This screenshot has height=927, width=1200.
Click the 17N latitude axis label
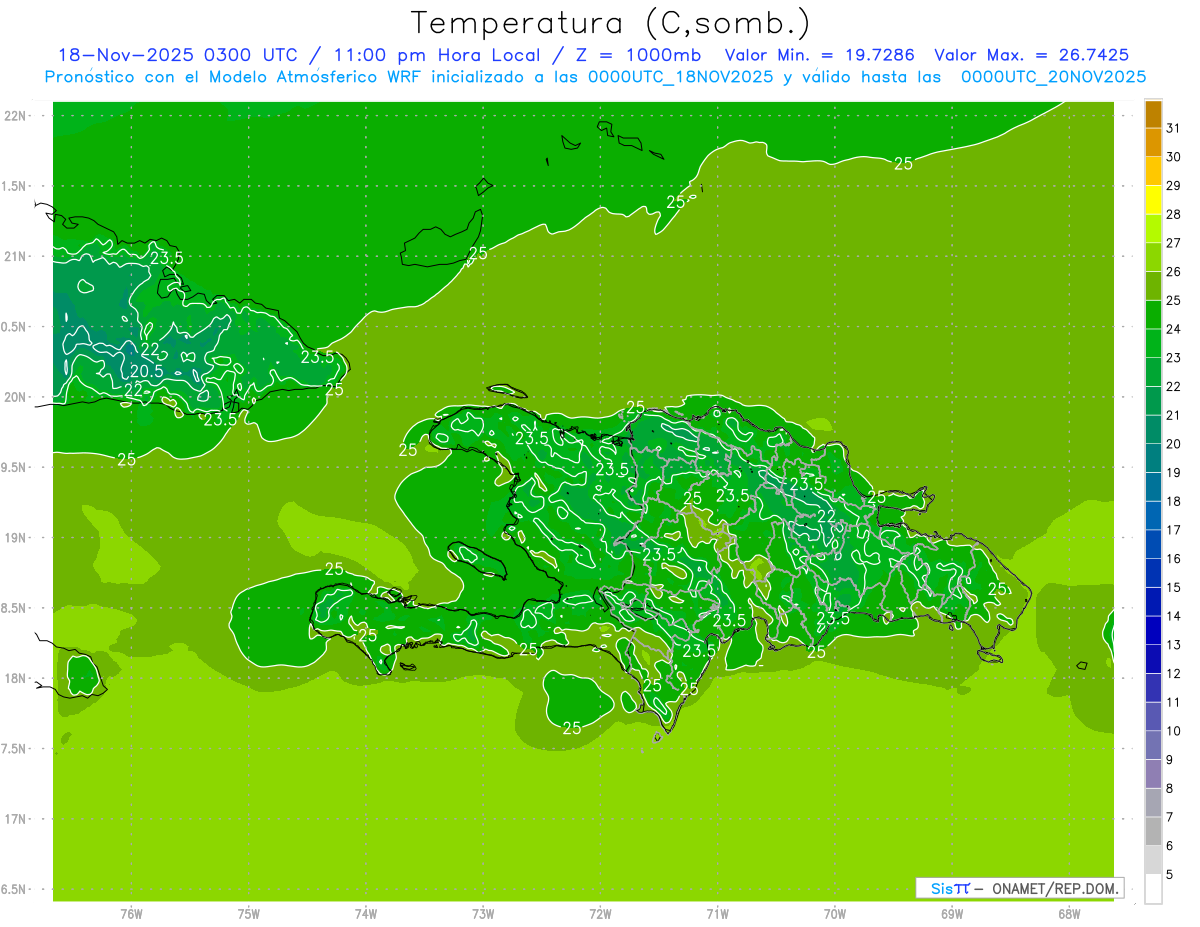16,819
